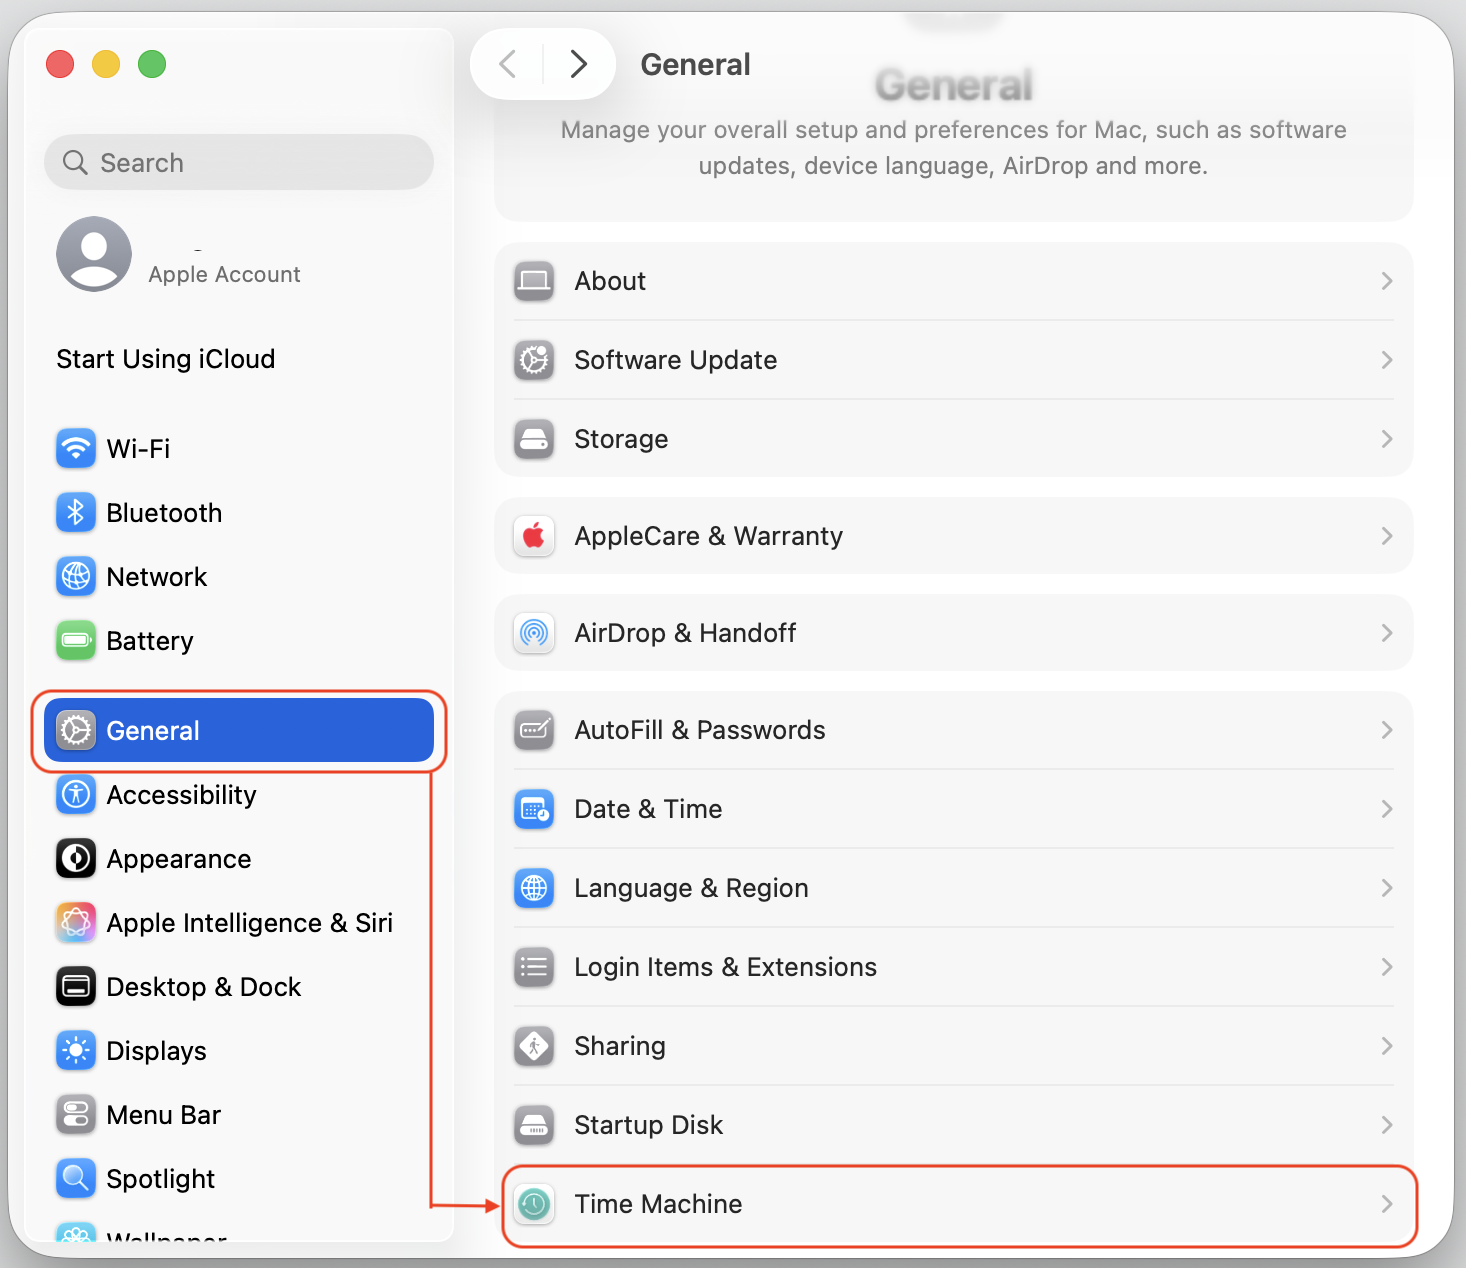The width and height of the screenshot is (1466, 1268).
Task: Expand Sharing row chevron
Action: point(1387,1046)
